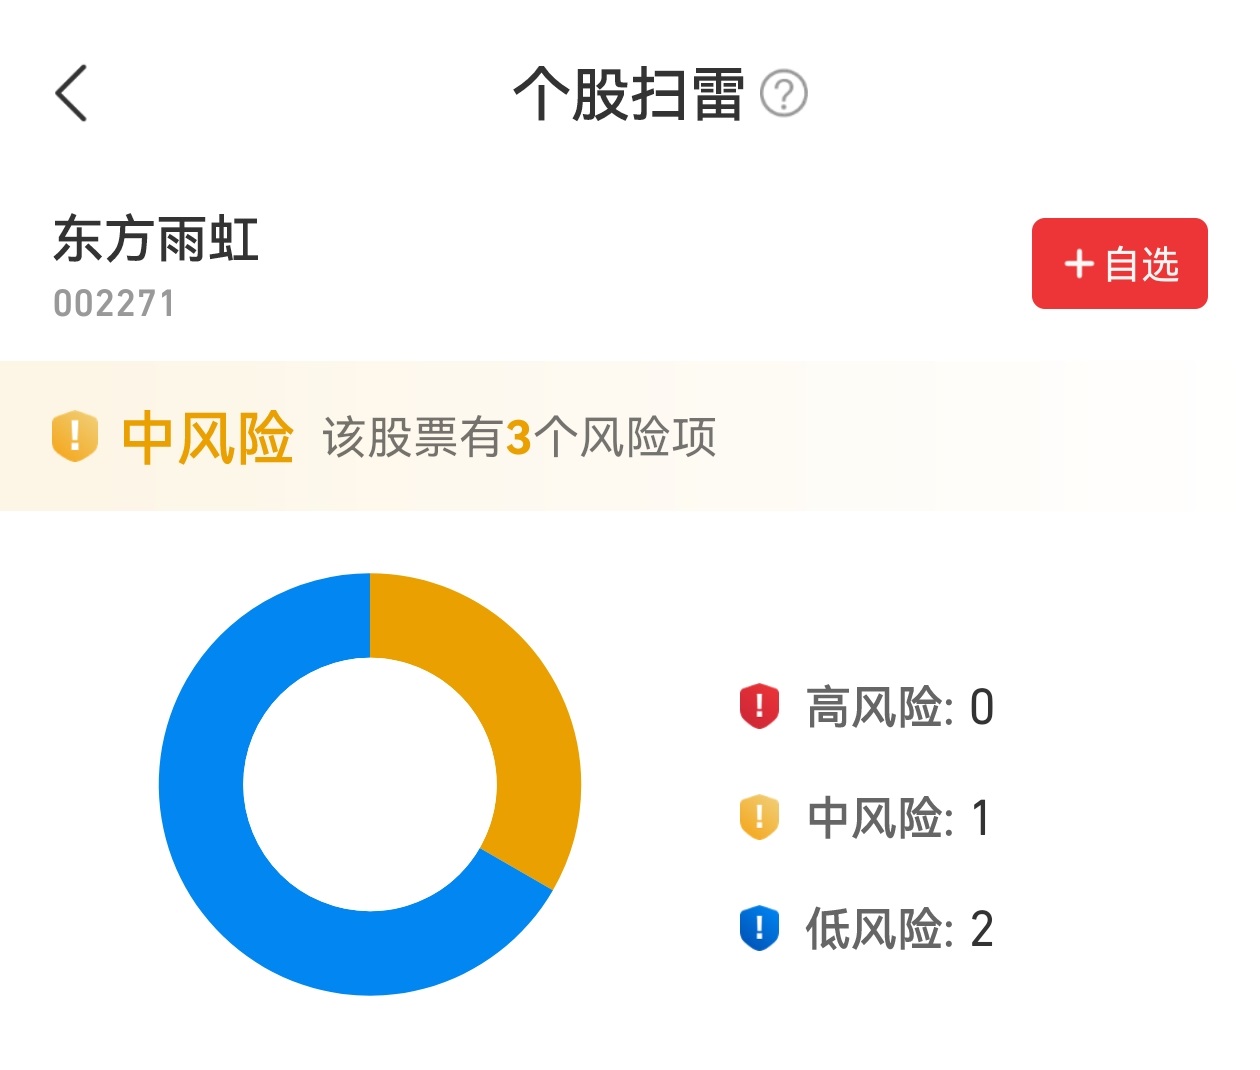Viewport: 1260px width, 1070px height.
Task: Tap the stock code 002271
Action: tap(114, 303)
